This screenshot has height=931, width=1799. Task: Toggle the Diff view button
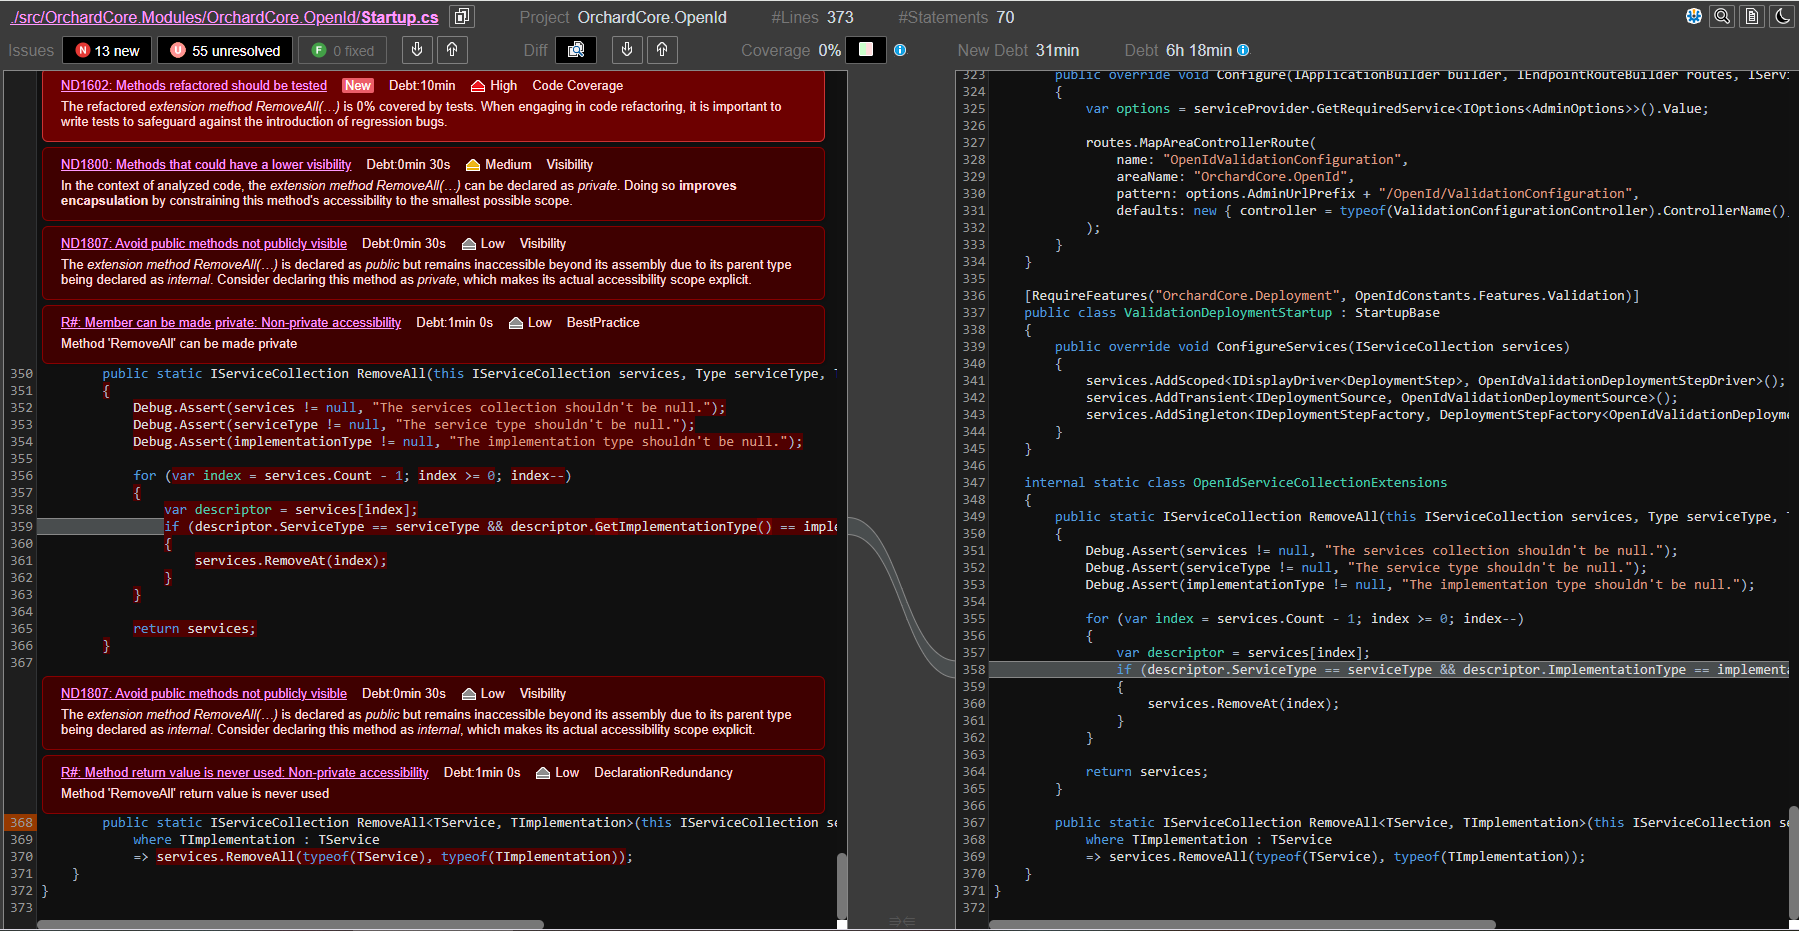pos(576,50)
